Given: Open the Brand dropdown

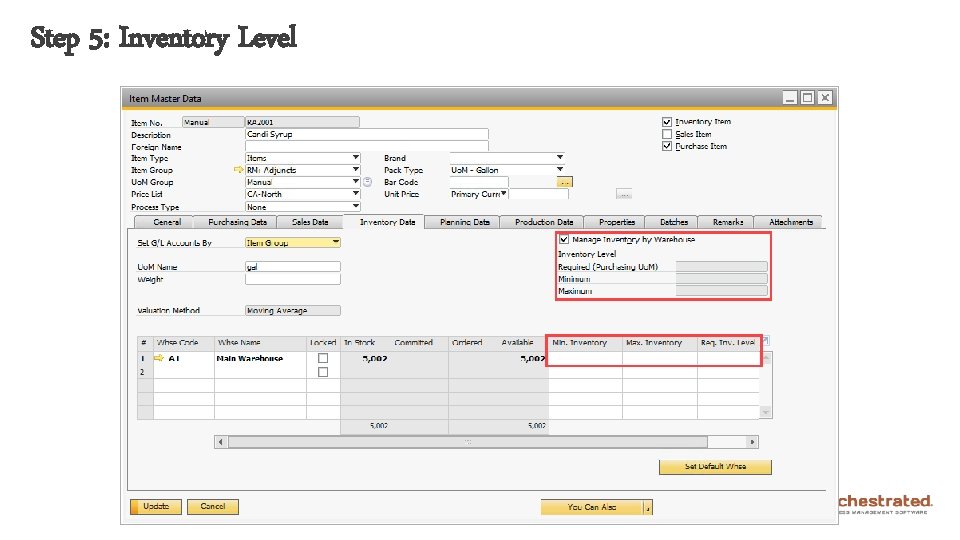Looking at the screenshot, I should (x=560, y=158).
